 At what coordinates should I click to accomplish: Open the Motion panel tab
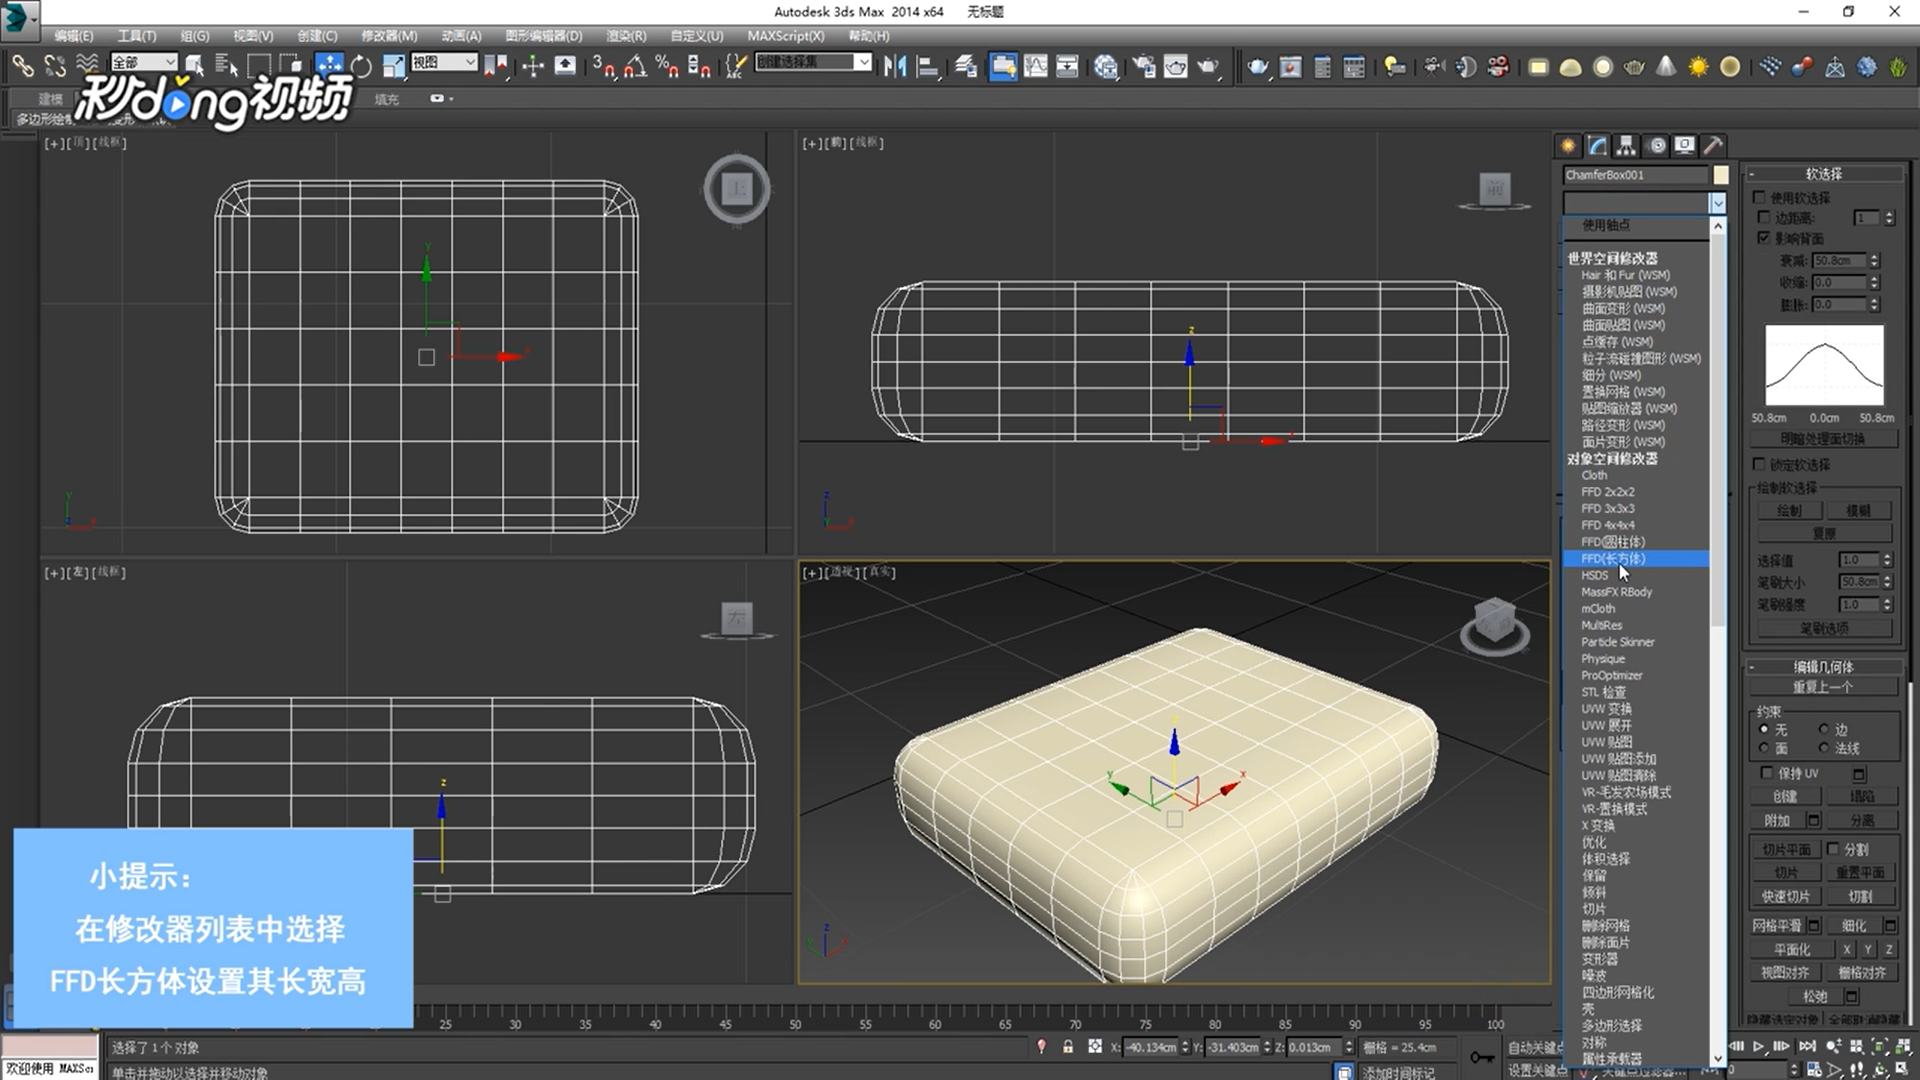(x=1656, y=145)
